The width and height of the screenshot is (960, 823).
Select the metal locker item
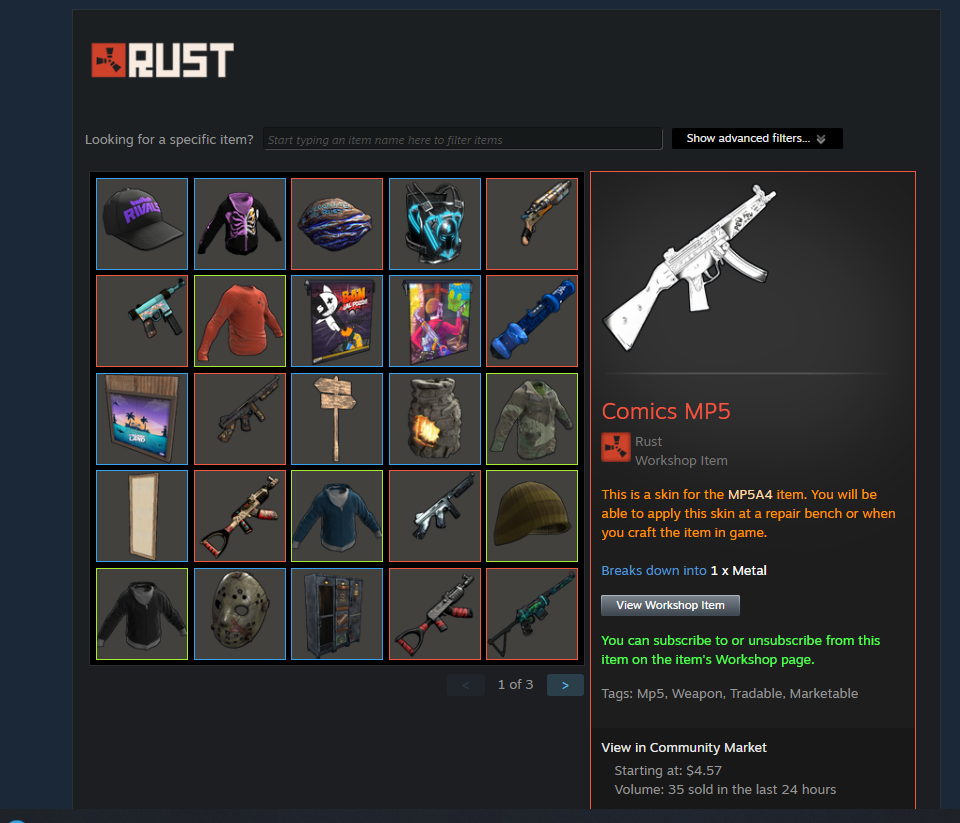(337, 614)
